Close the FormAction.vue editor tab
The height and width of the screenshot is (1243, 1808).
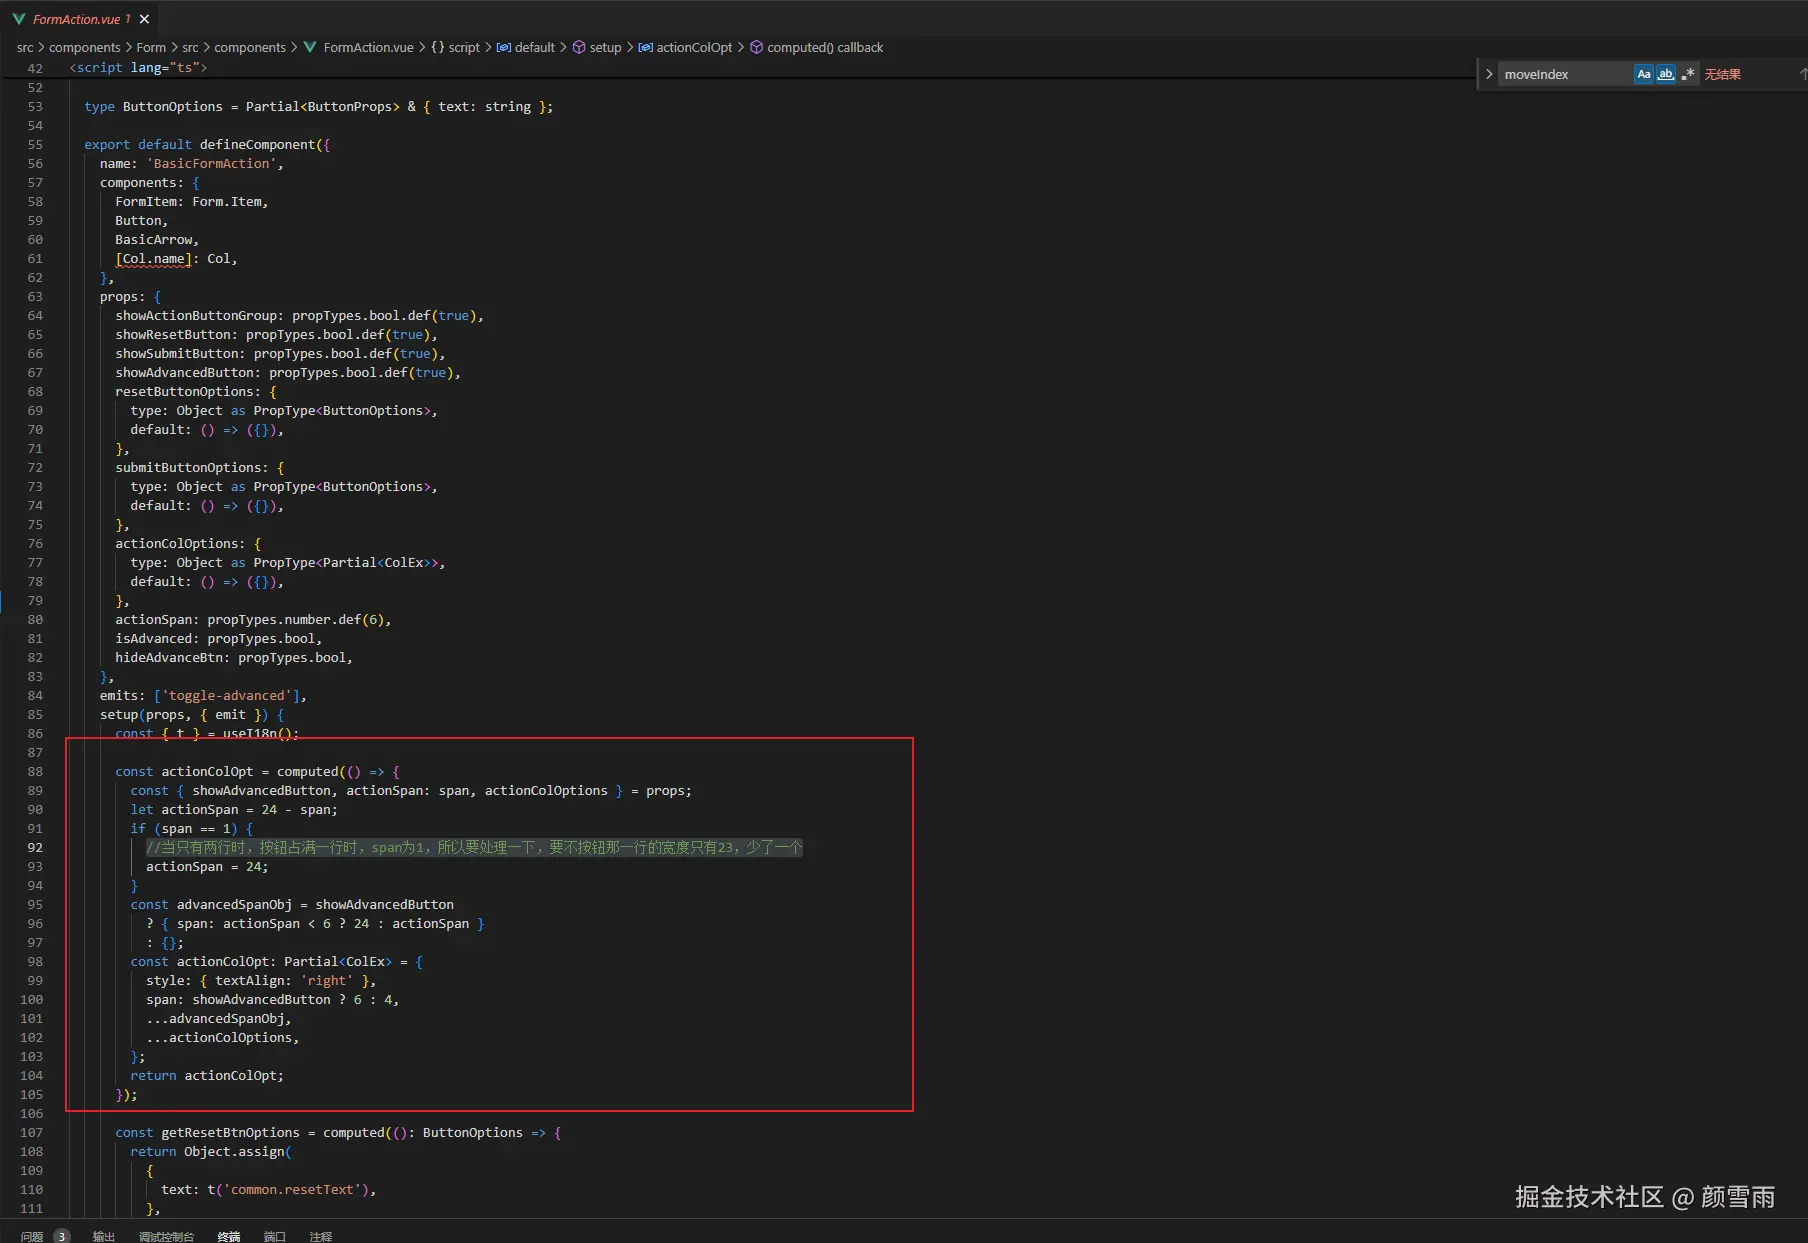(x=145, y=19)
